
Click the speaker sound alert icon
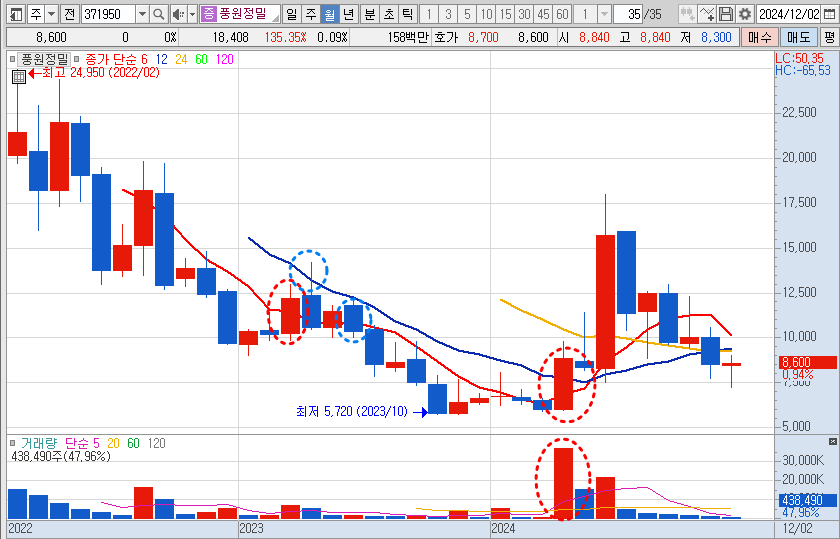point(178,14)
